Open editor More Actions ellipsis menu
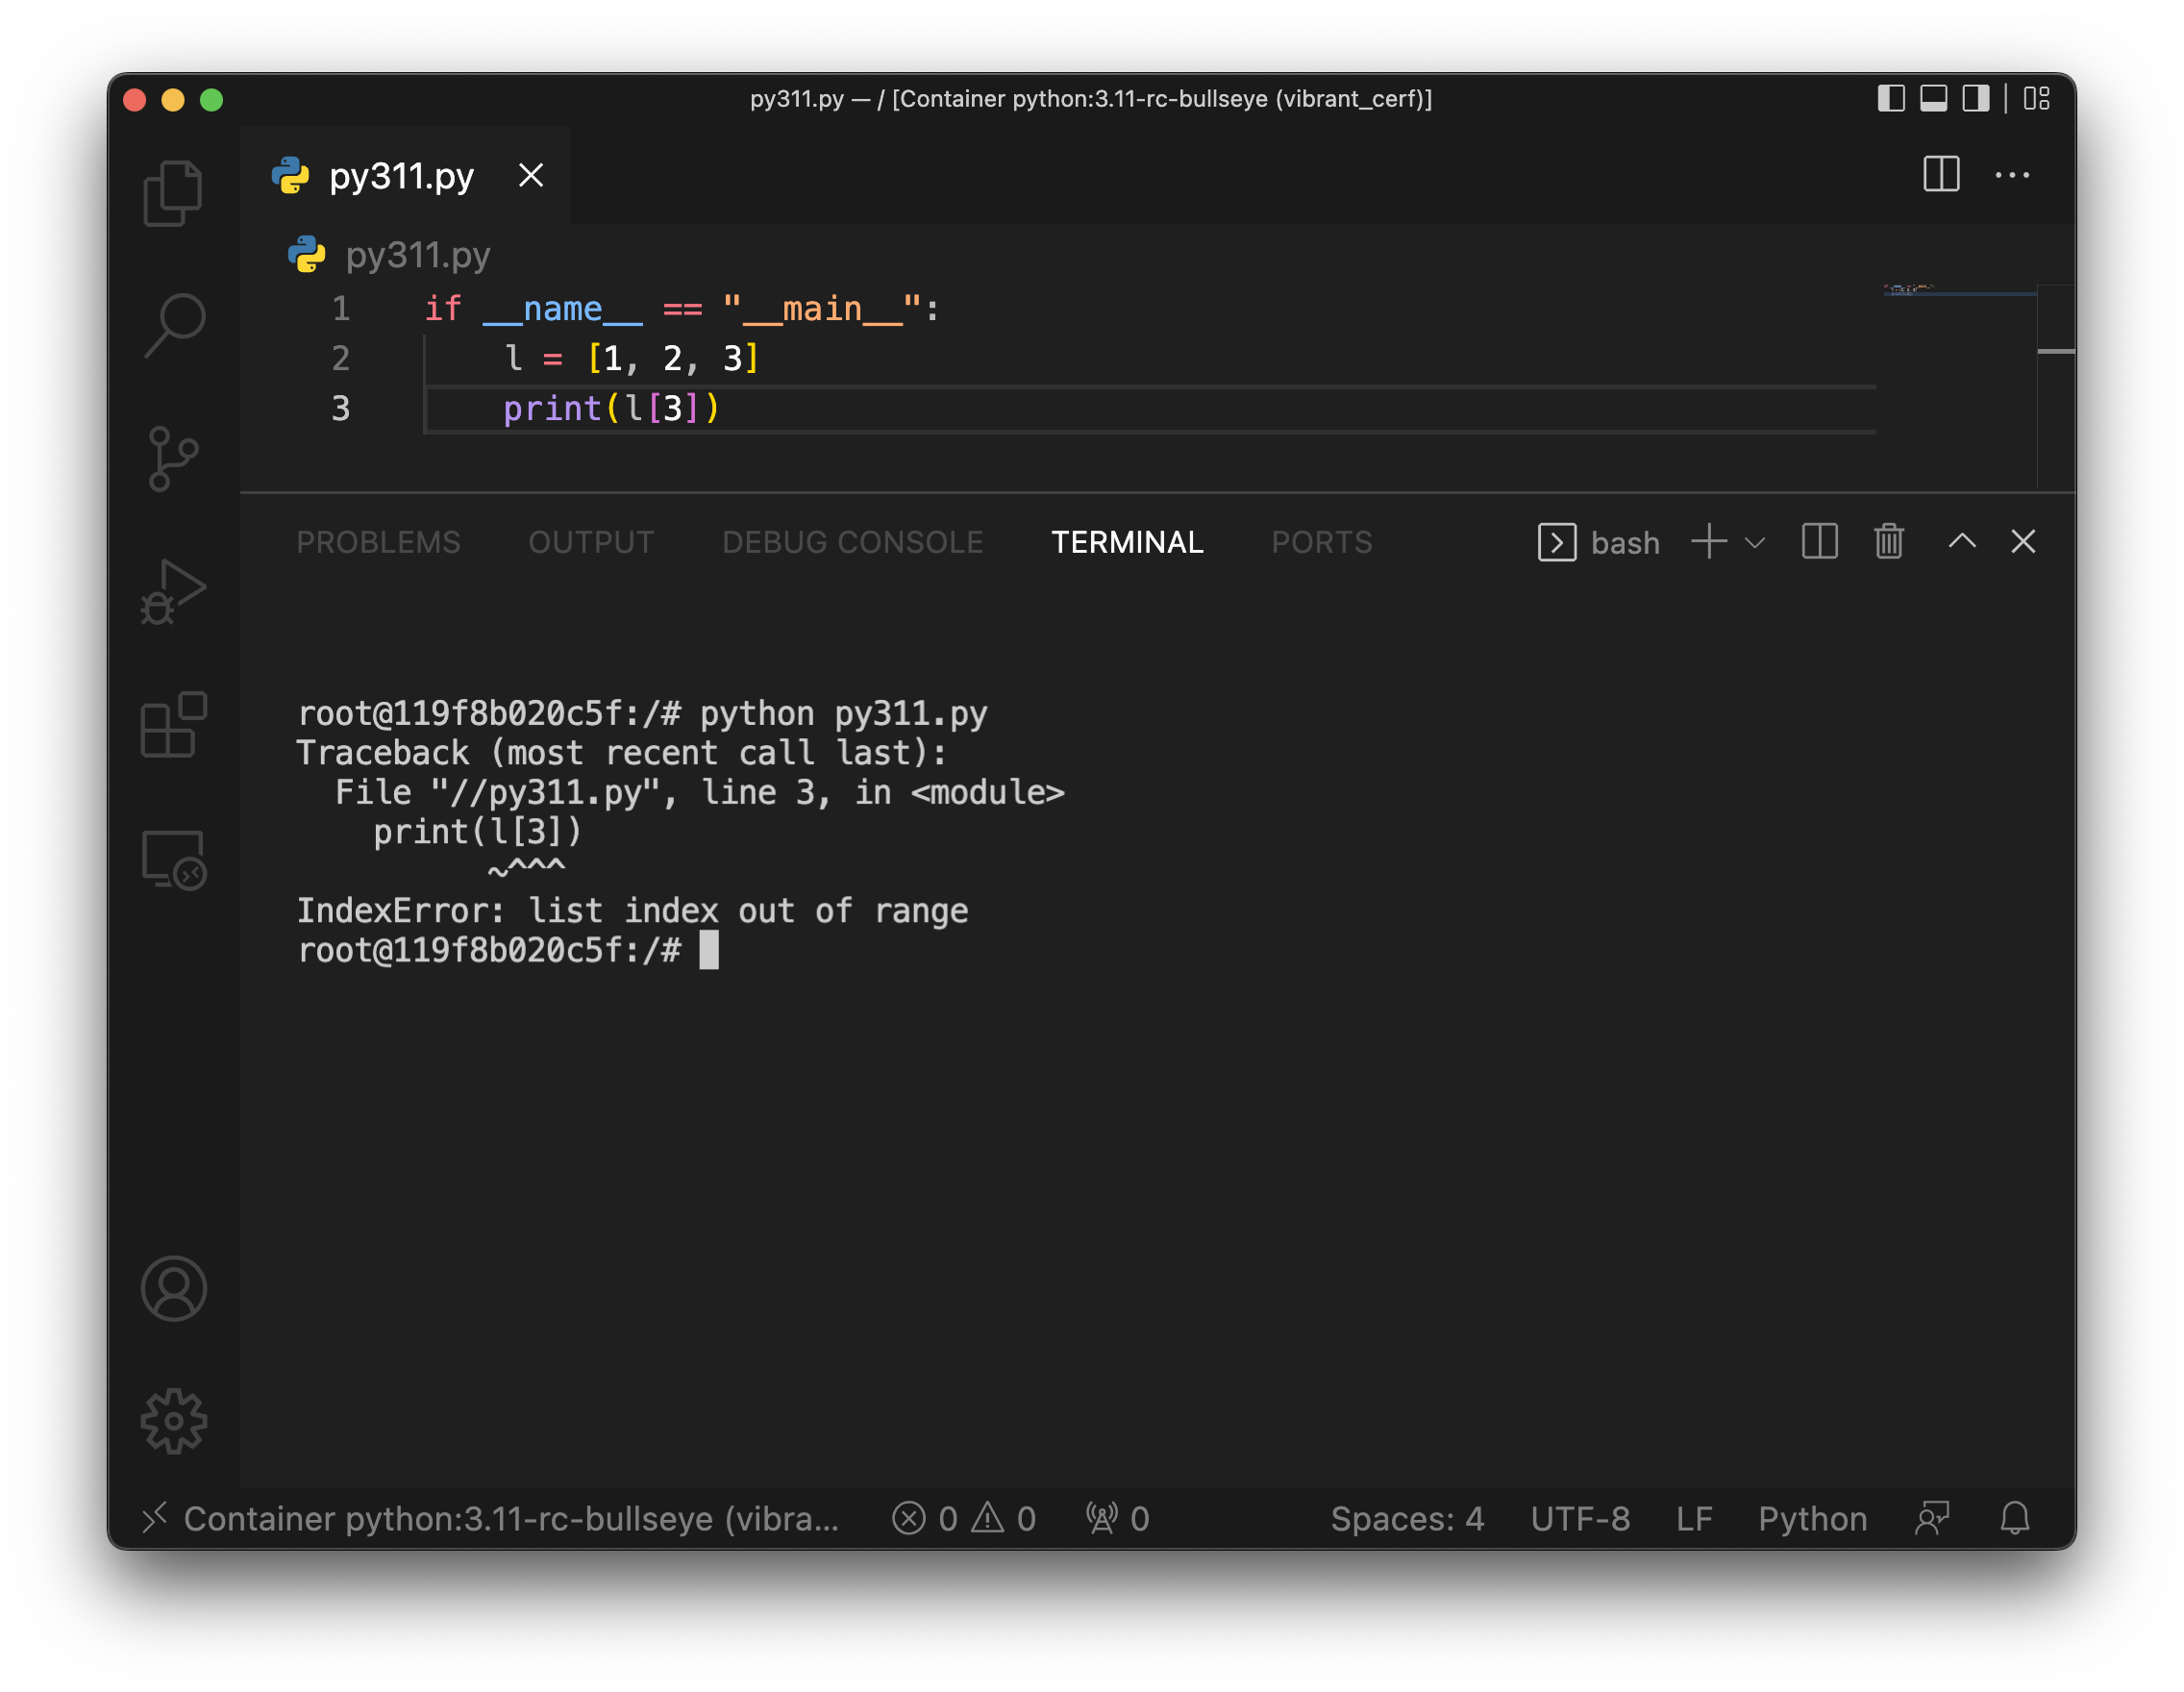The image size is (2184, 1692). click(2012, 175)
